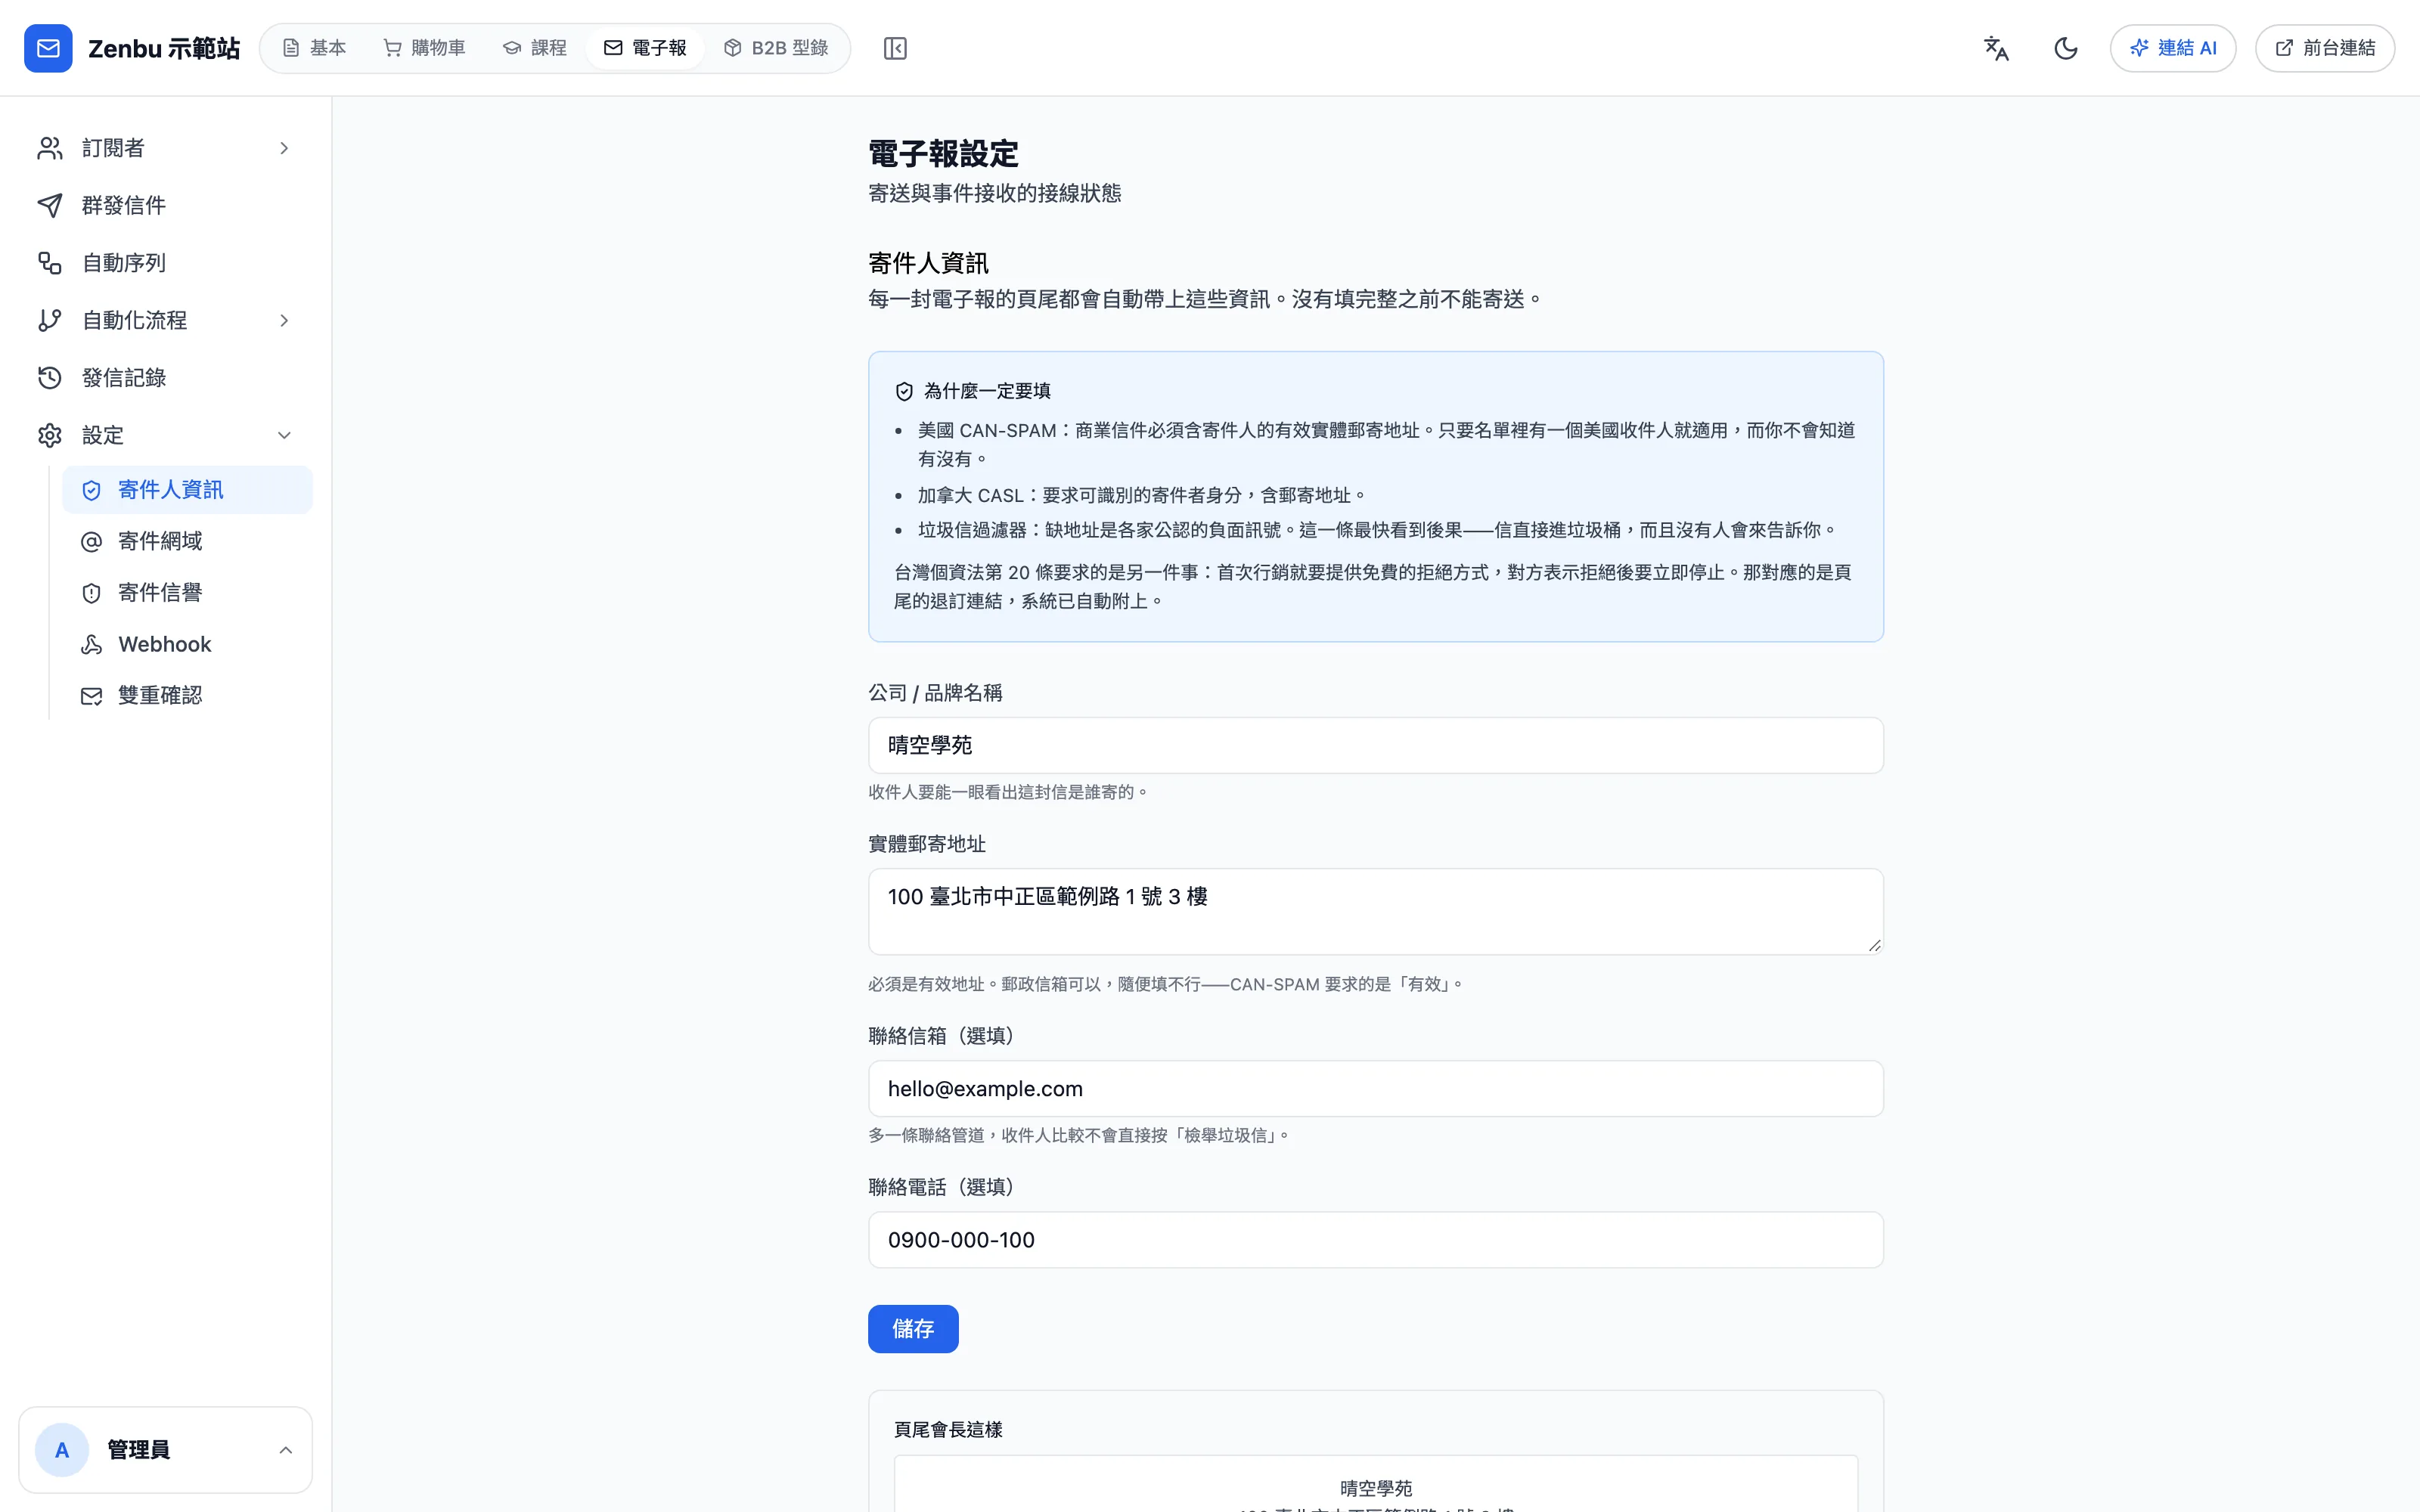Screen dimensions: 2420x1512
Task: Switch to the B2B 型錄 tab
Action: [776, 48]
